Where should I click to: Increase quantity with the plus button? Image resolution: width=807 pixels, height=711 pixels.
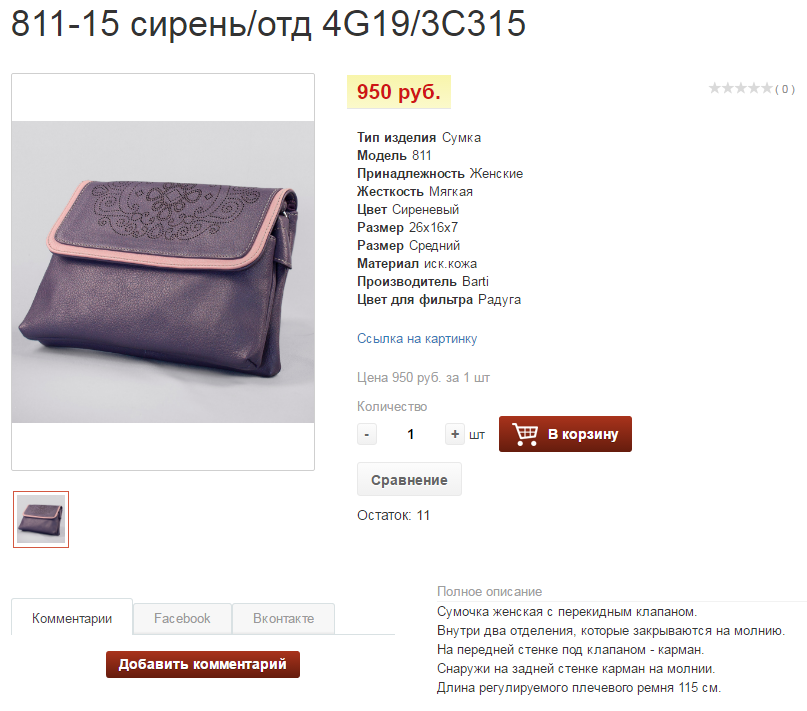pos(455,434)
